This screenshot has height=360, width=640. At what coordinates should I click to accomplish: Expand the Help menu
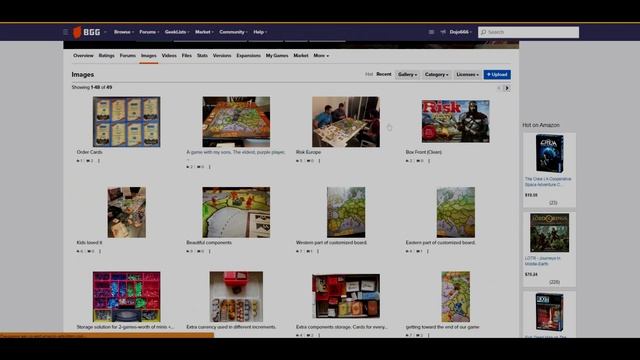[x=260, y=32]
